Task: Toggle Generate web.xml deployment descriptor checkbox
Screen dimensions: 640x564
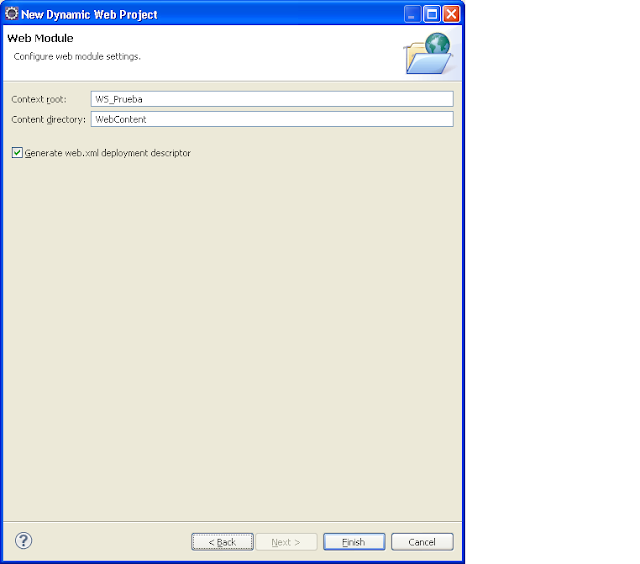Action: click(x=17, y=153)
